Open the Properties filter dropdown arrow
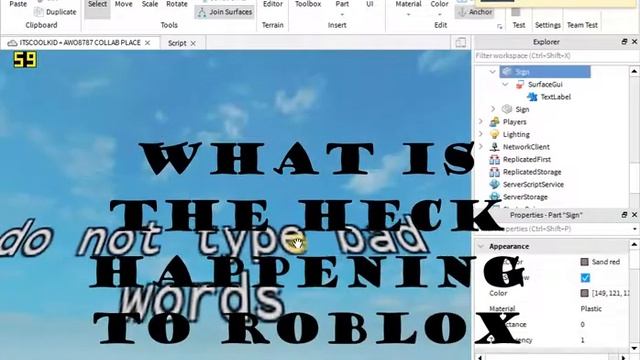 pos(635,229)
